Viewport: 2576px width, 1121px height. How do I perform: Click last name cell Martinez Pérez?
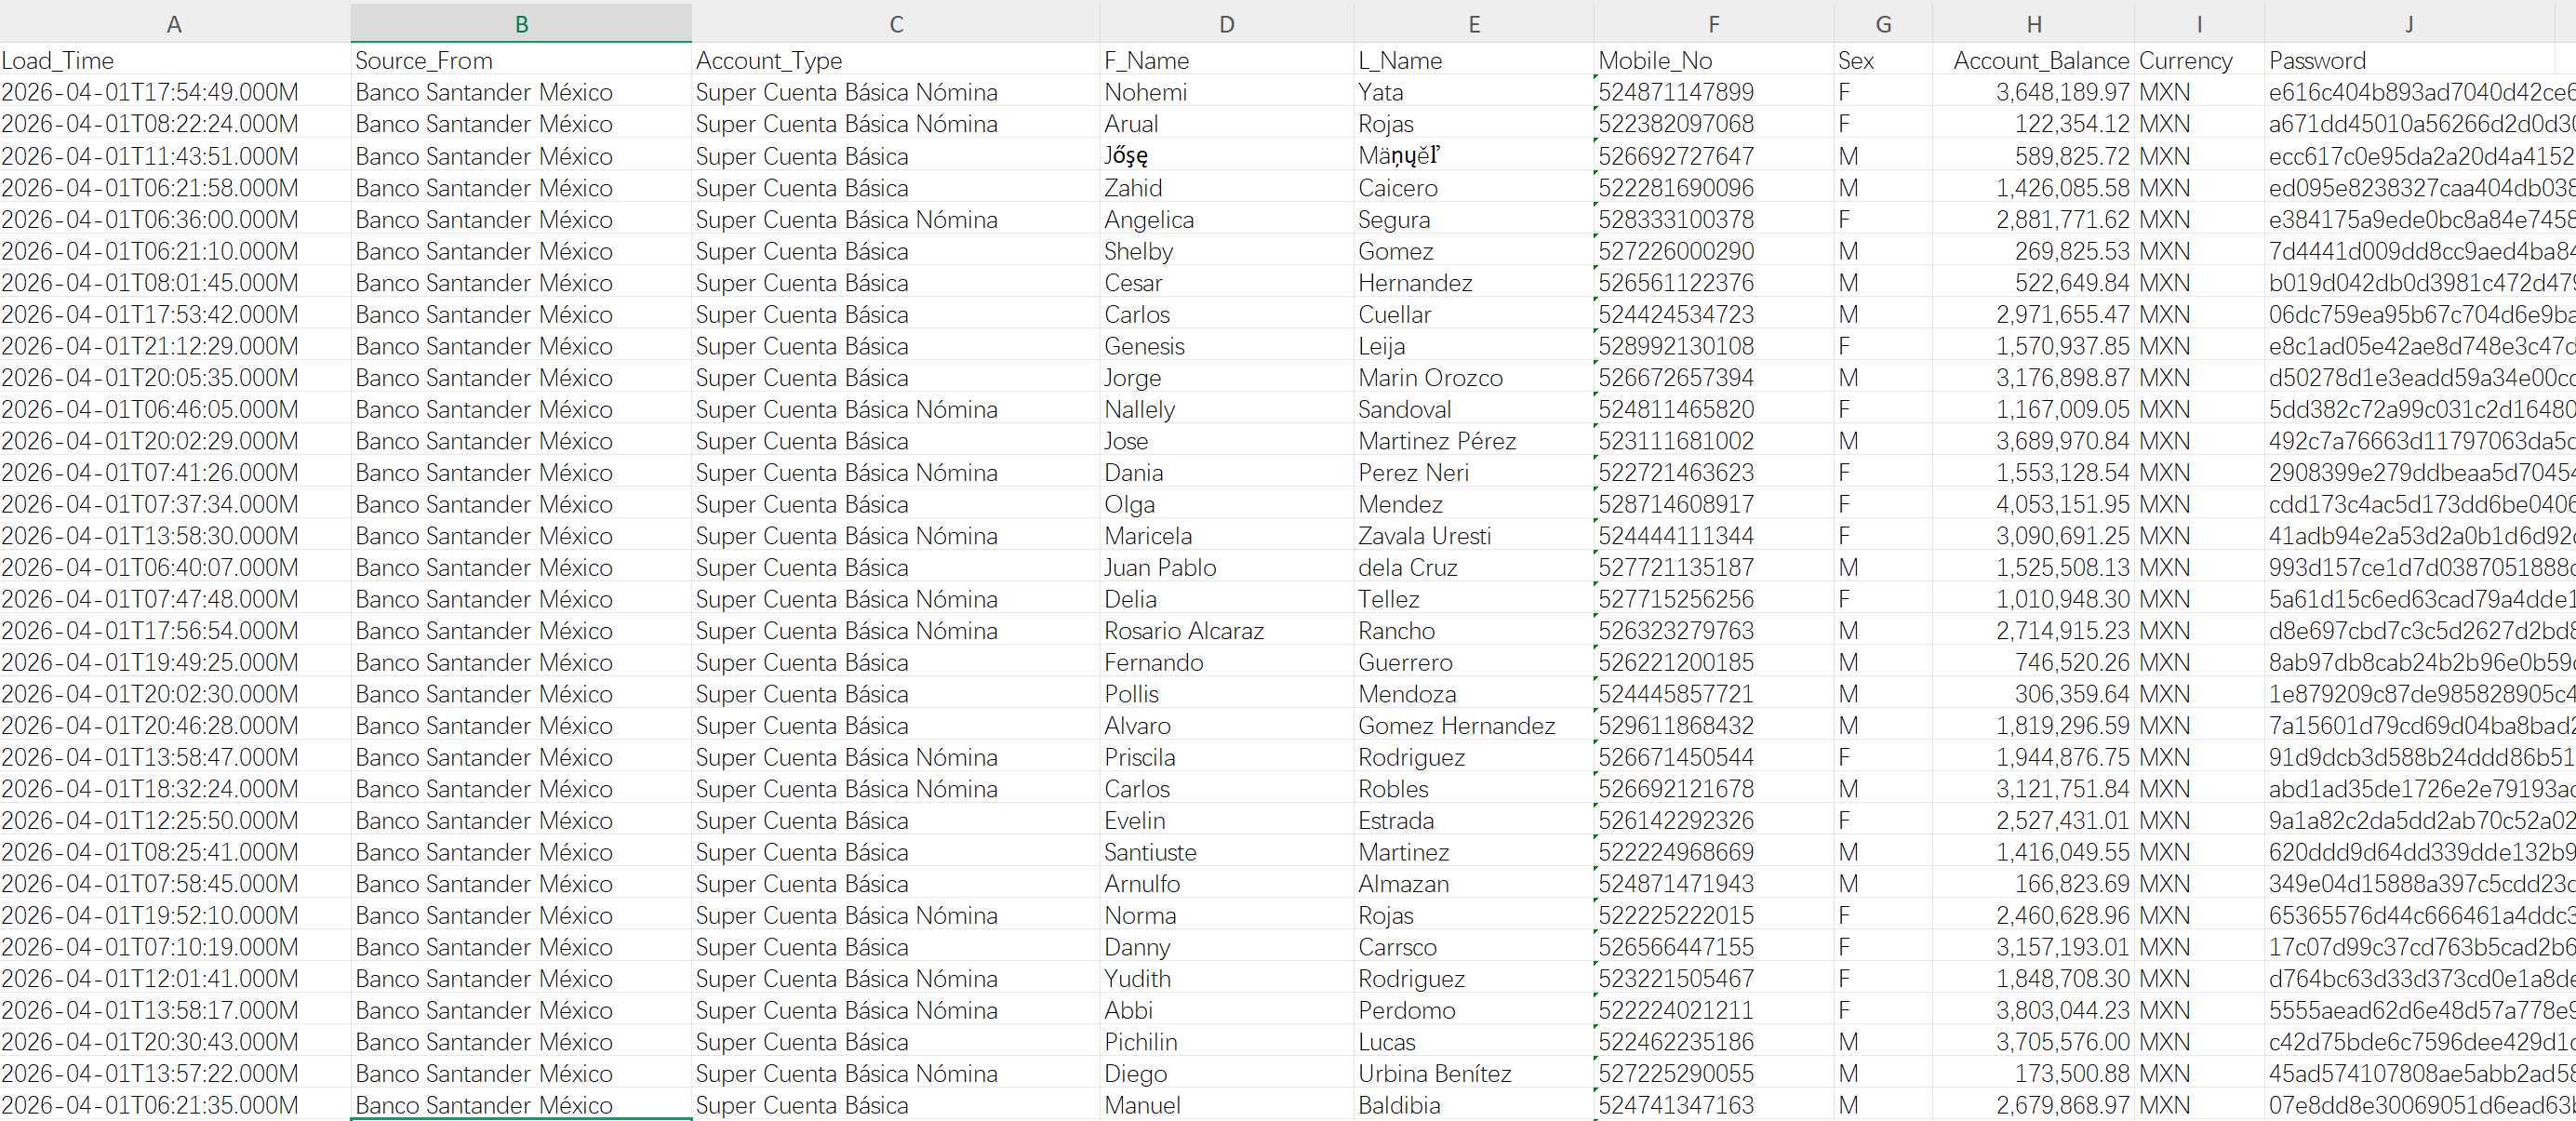point(1474,441)
